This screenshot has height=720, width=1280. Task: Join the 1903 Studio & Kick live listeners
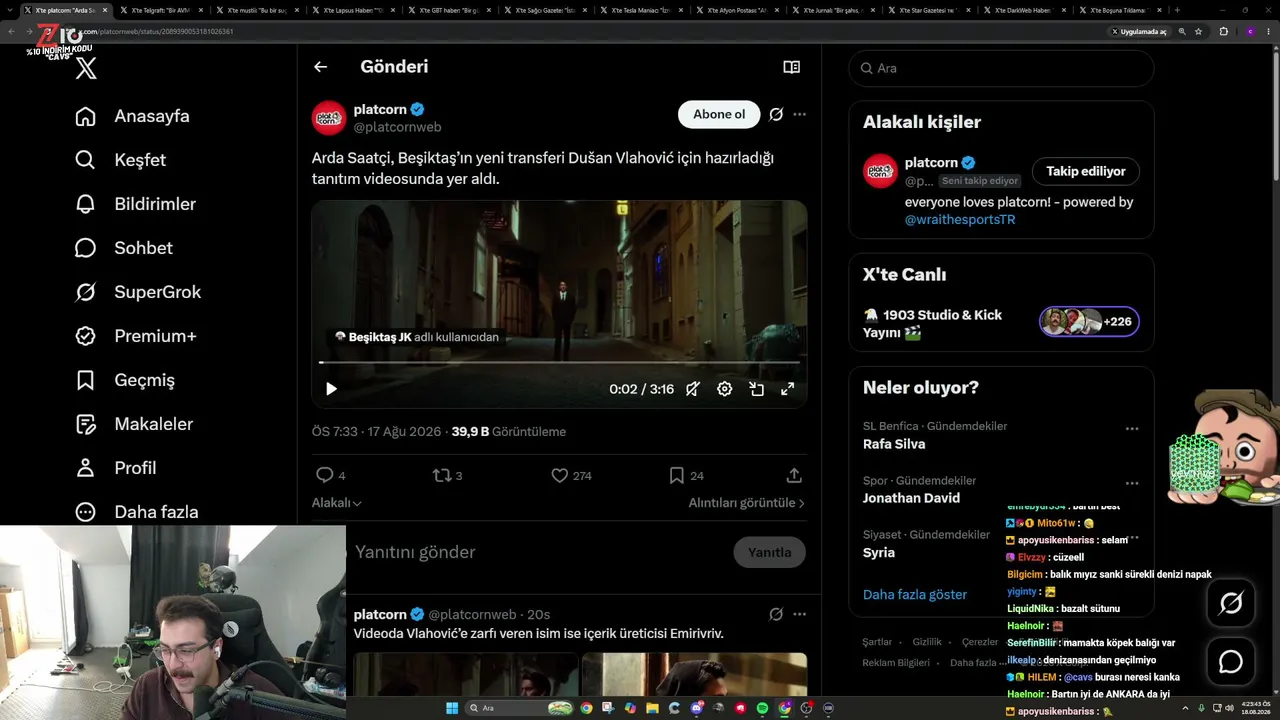[1089, 321]
